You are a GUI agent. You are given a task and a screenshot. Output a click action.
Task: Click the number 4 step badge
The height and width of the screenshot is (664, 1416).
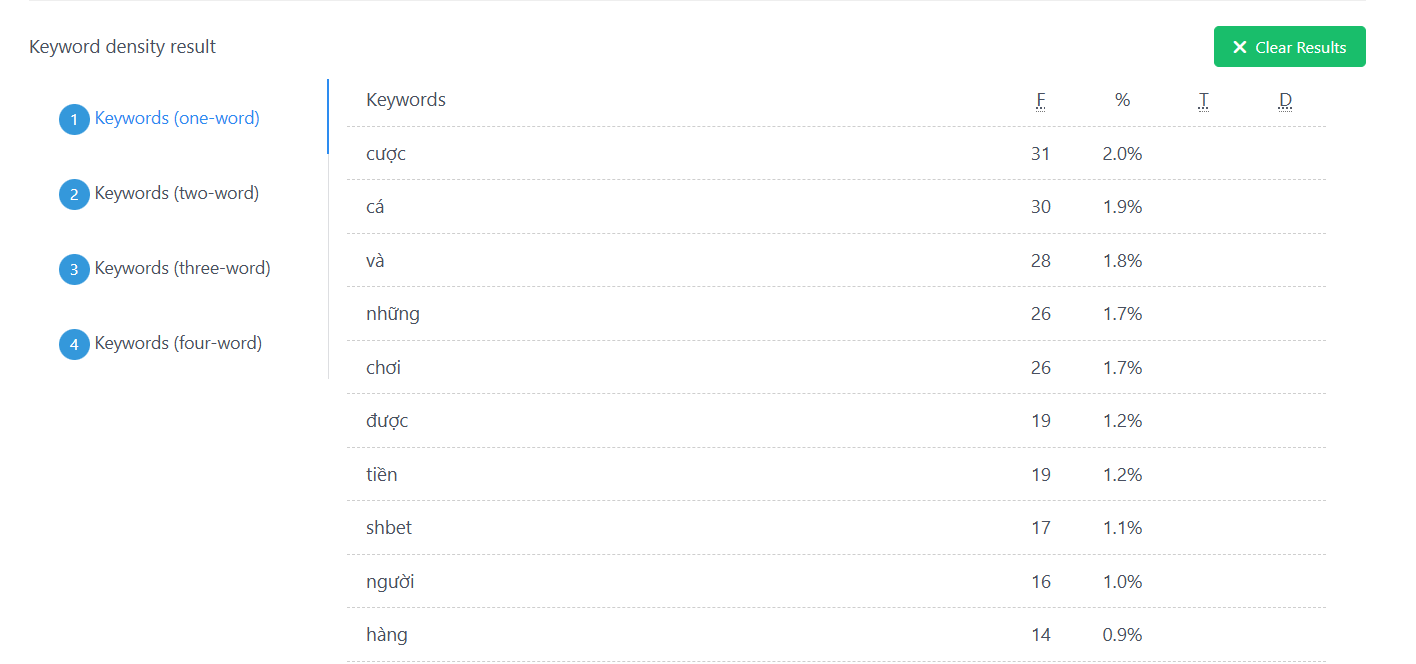74,345
